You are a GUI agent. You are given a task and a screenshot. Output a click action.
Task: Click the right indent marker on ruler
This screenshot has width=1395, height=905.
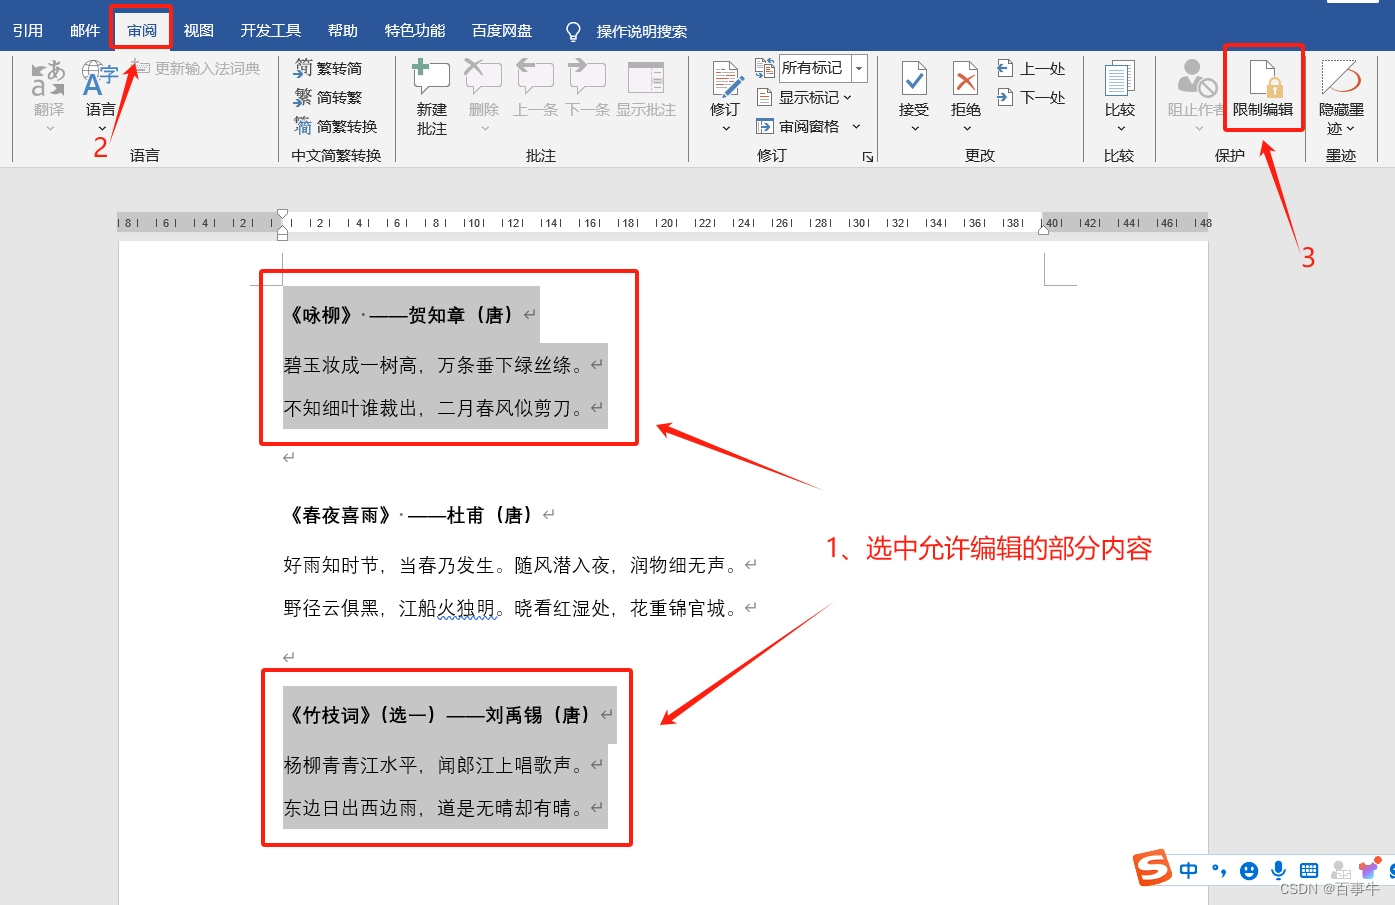coord(1043,229)
